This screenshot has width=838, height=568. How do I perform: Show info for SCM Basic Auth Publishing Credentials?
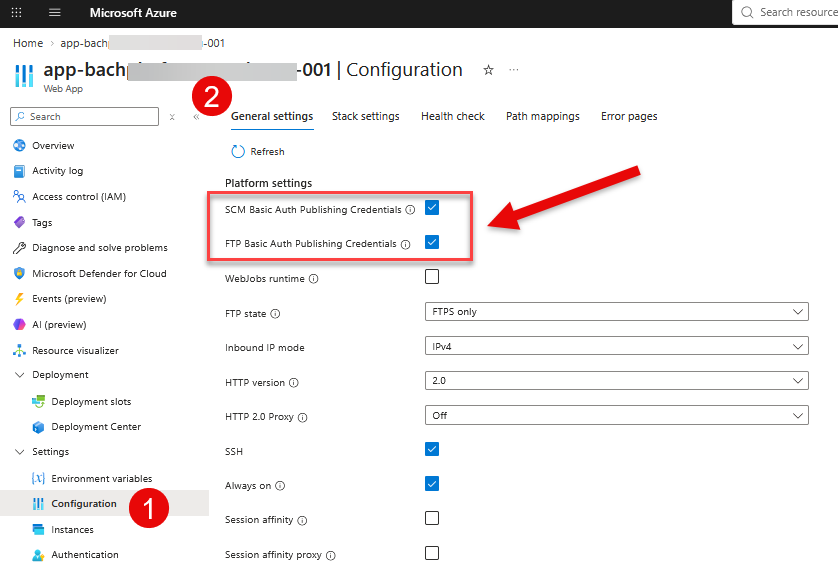click(x=410, y=210)
